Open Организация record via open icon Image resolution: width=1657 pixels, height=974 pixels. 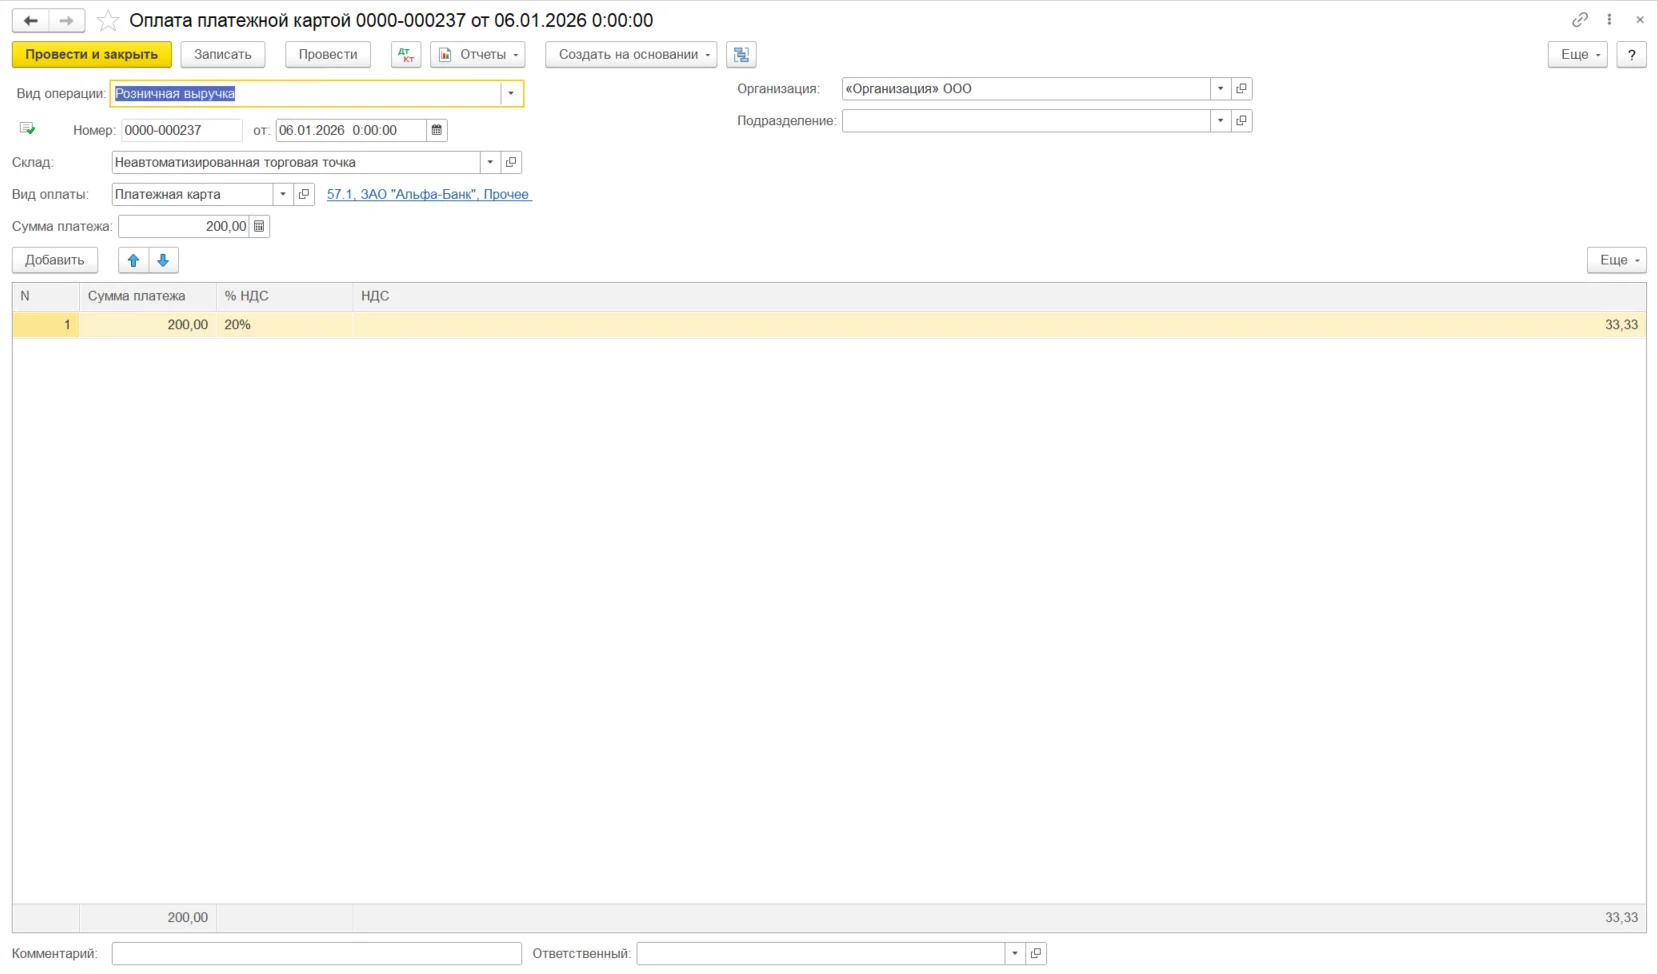1241,88
